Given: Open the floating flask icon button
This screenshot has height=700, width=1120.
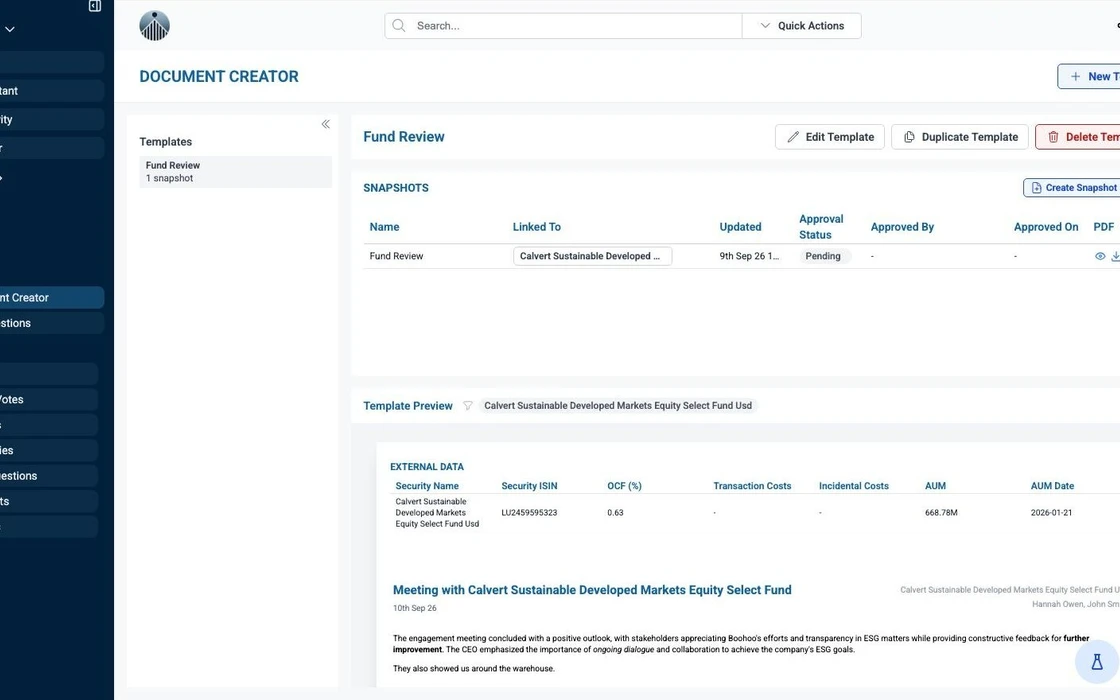Looking at the screenshot, I should click(1097, 662).
